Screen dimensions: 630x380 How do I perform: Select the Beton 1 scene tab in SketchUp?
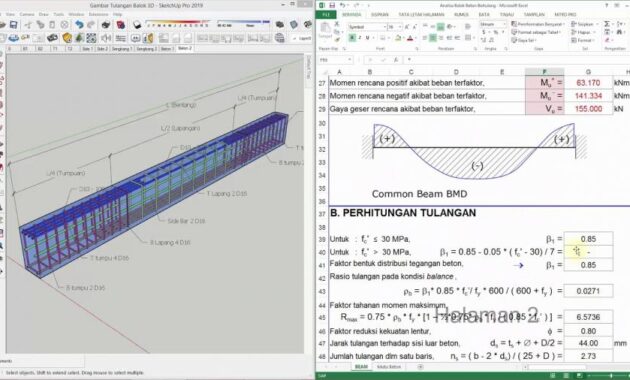[166, 49]
